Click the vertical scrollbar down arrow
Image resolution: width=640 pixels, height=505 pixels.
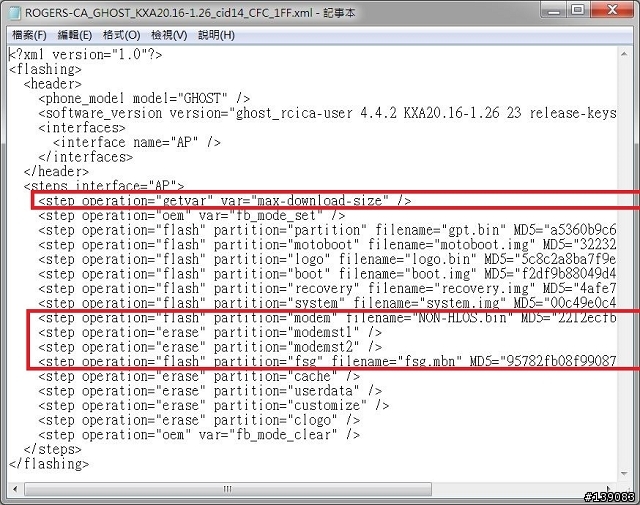click(x=624, y=474)
